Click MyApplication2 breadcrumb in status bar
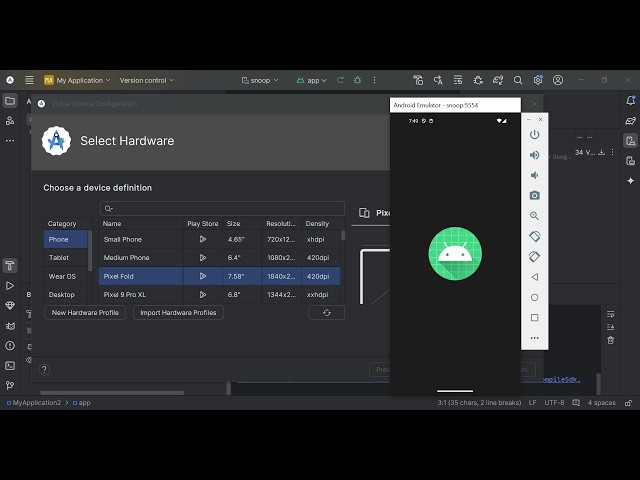 [33, 403]
